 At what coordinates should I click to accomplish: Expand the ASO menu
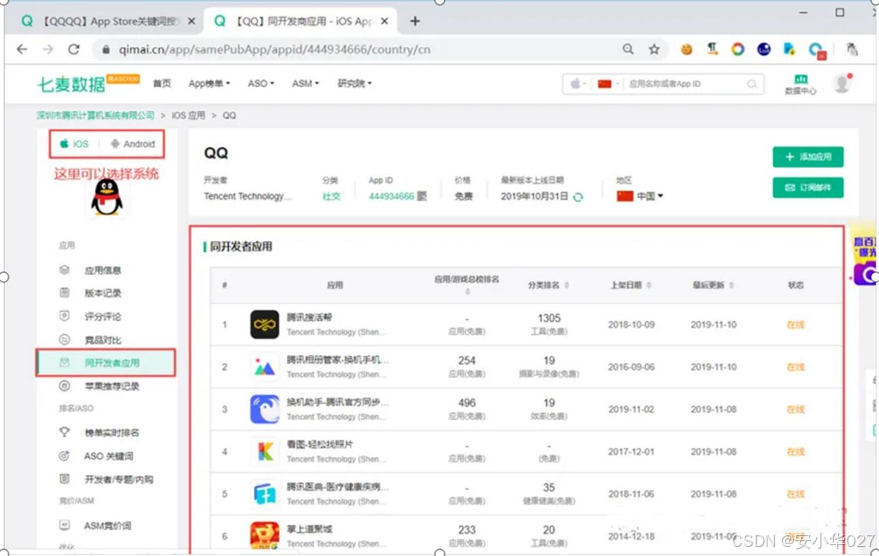pyautogui.click(x=261, y=84)
